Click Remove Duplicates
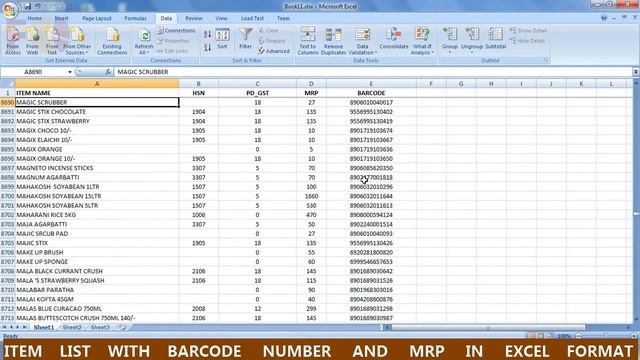The height and width of the screenshot is (360, 640). coord(333,41)
